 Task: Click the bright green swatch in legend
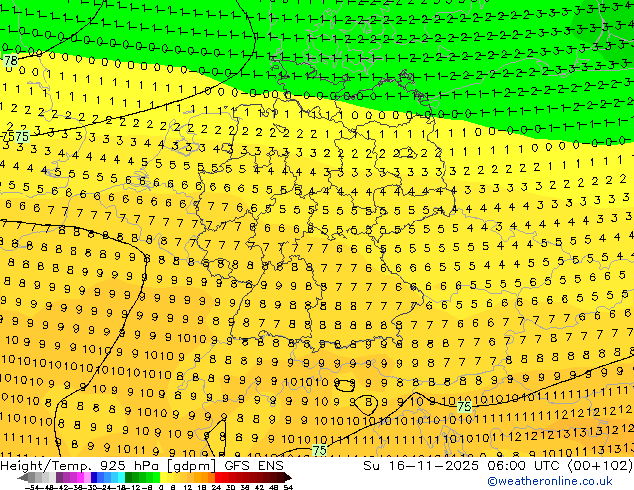tap(156, 477)
